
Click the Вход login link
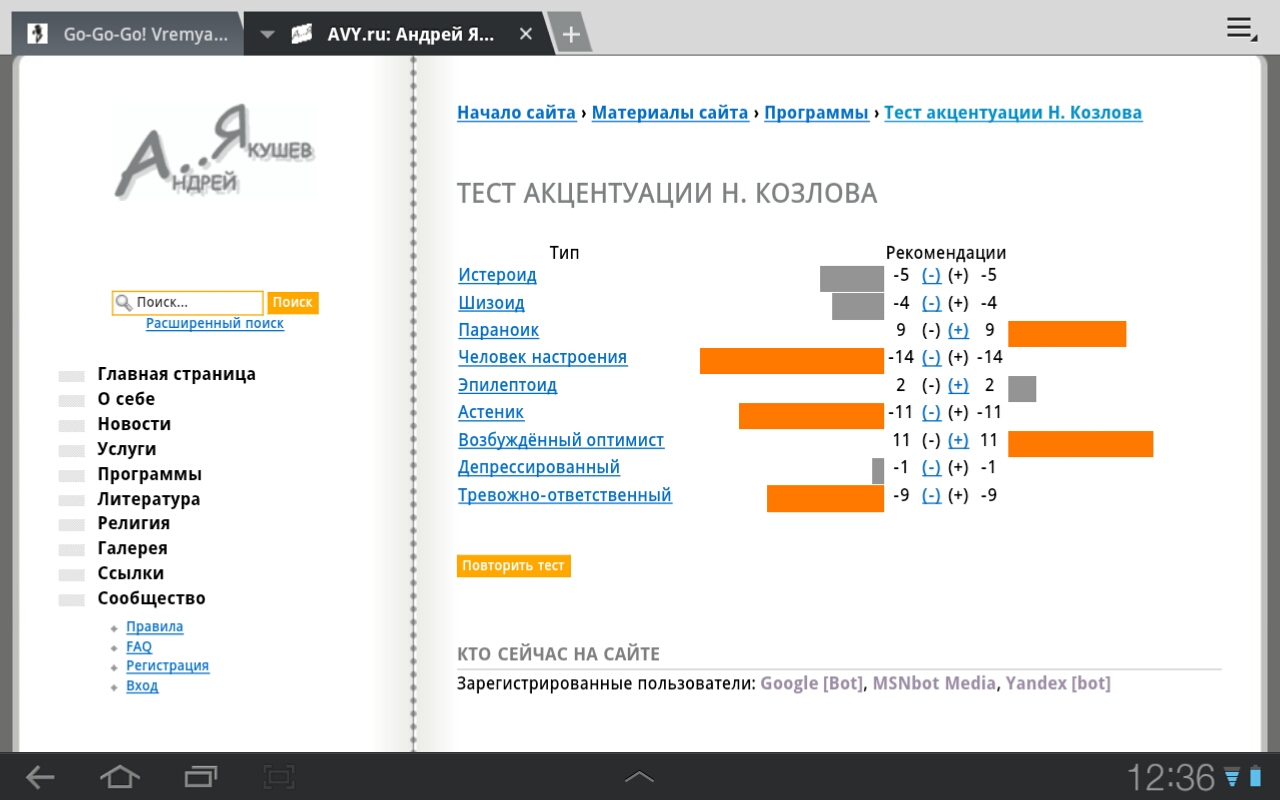pyautogui.click(x=142, y=686)
